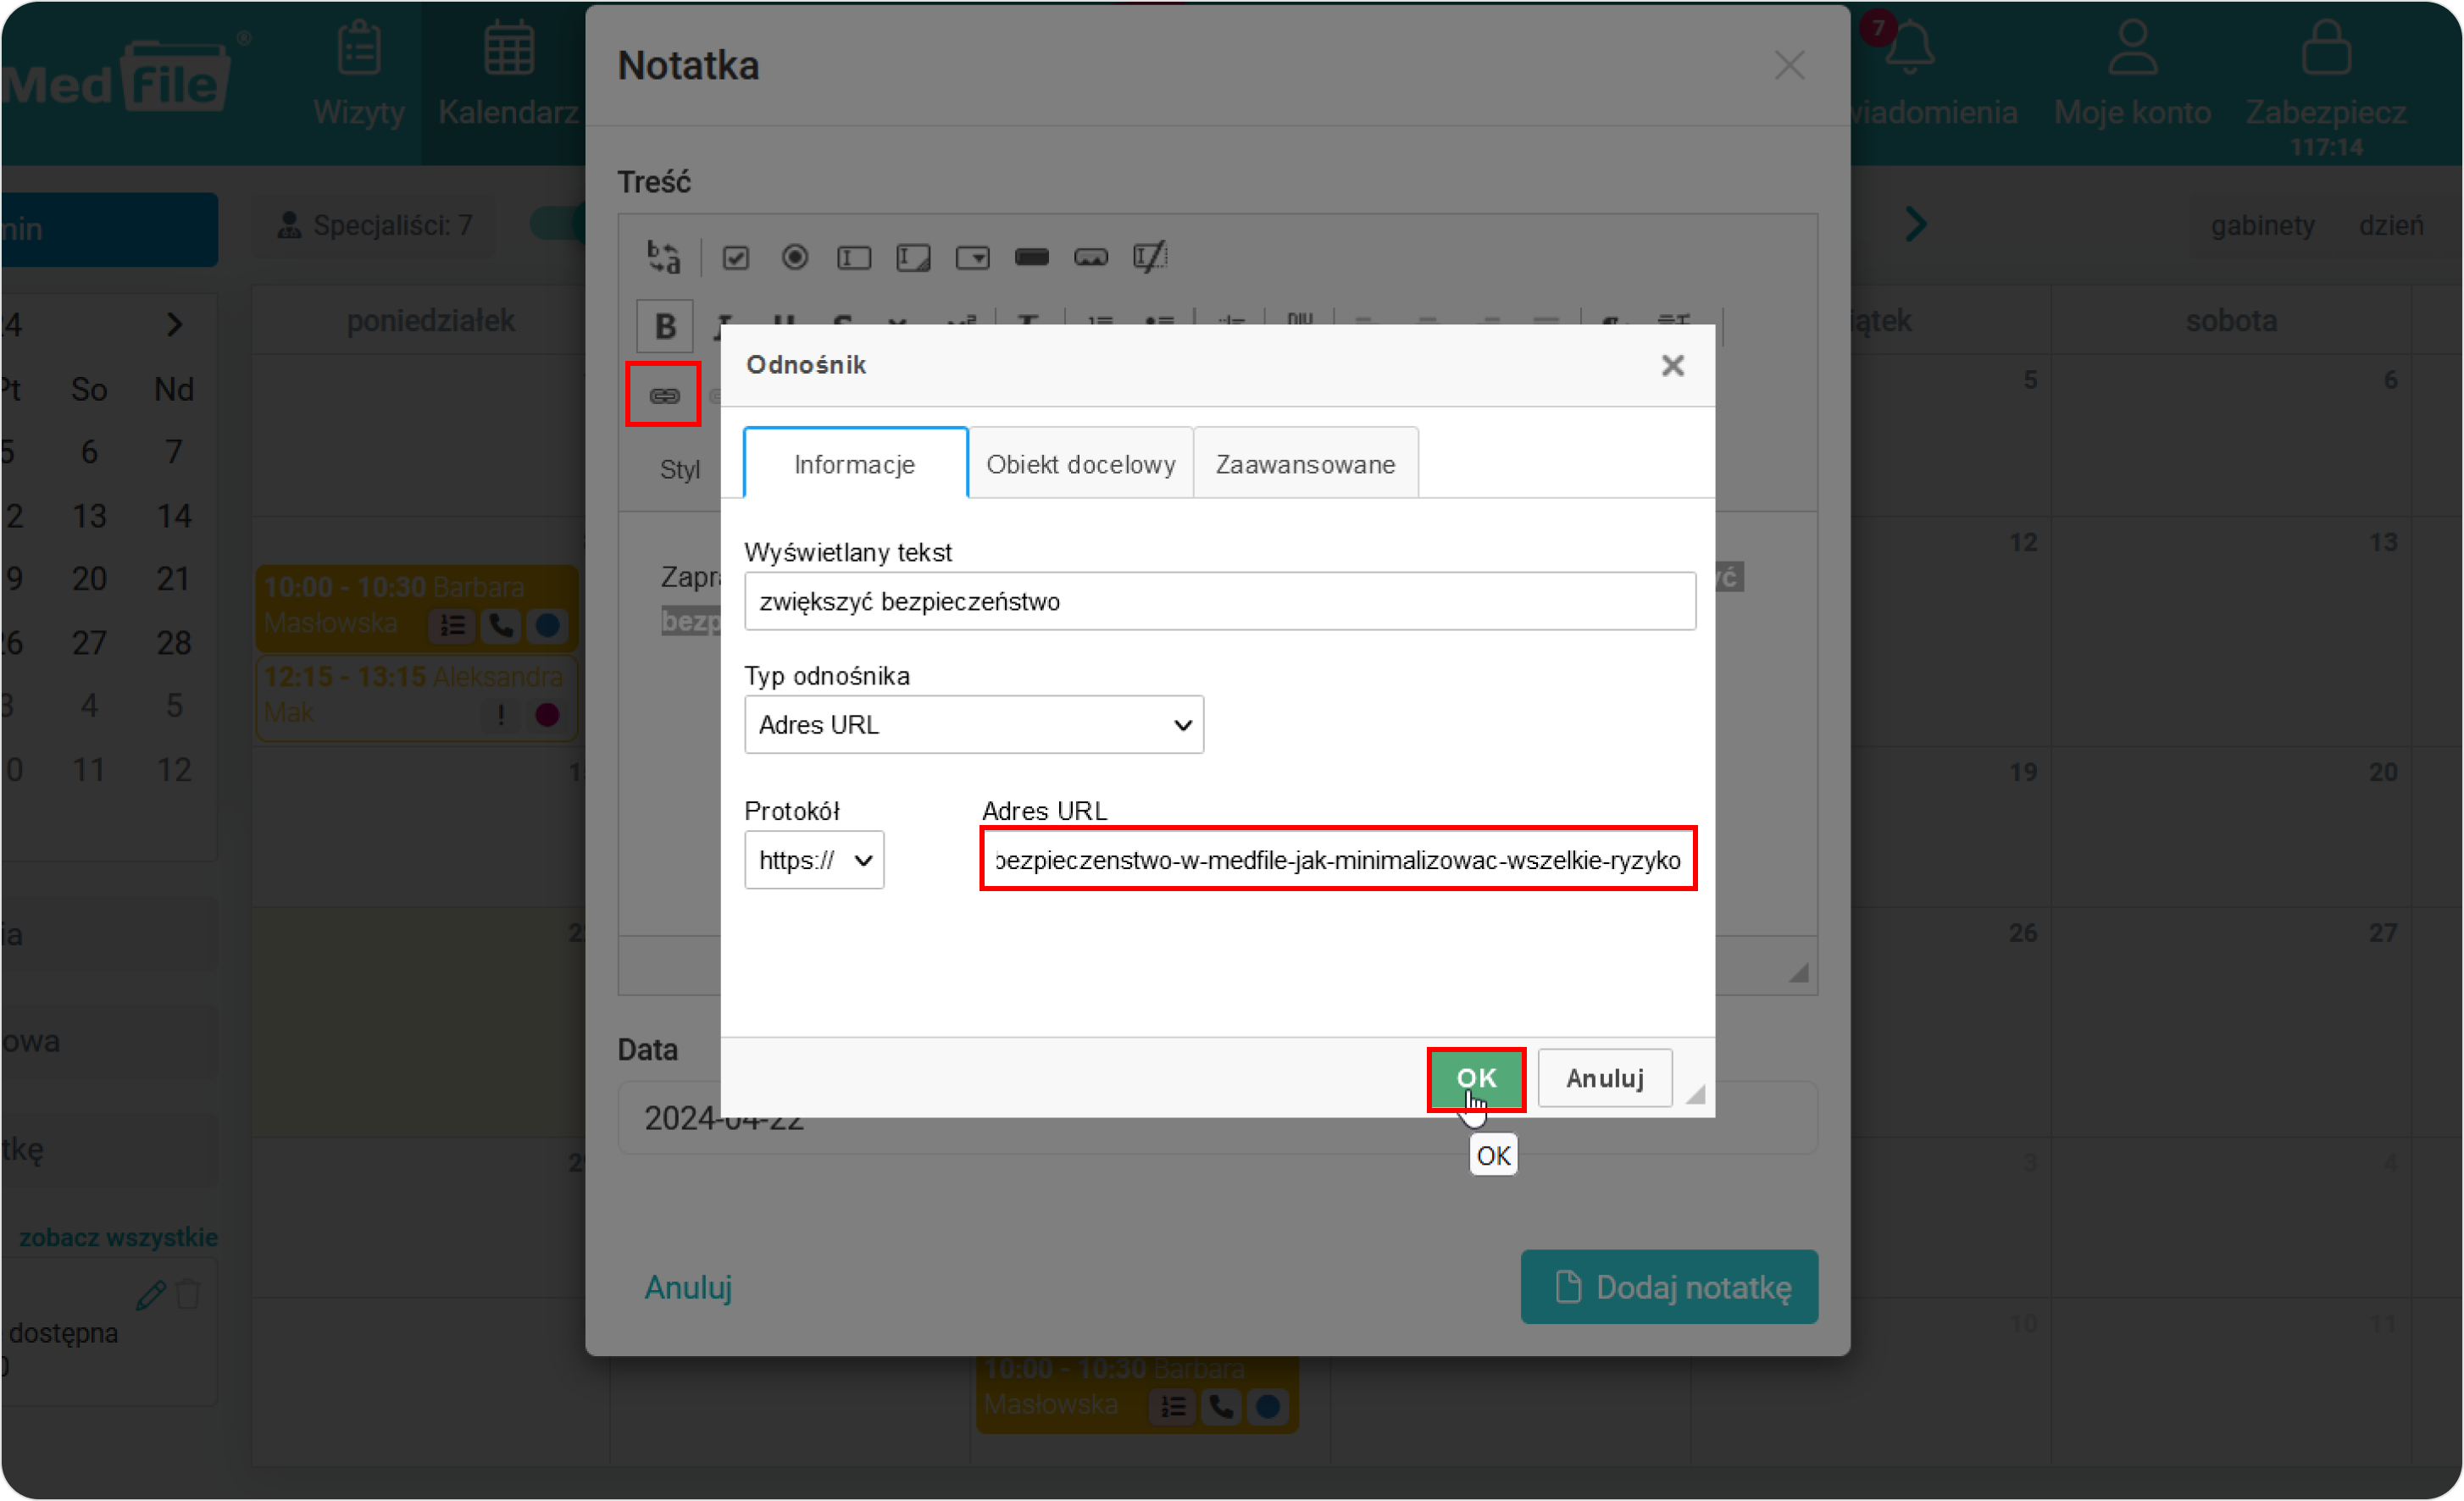Screen dimensions: 2464x1501
Task: Open the Protokół dropdown
Action: [x=814, y=860]
